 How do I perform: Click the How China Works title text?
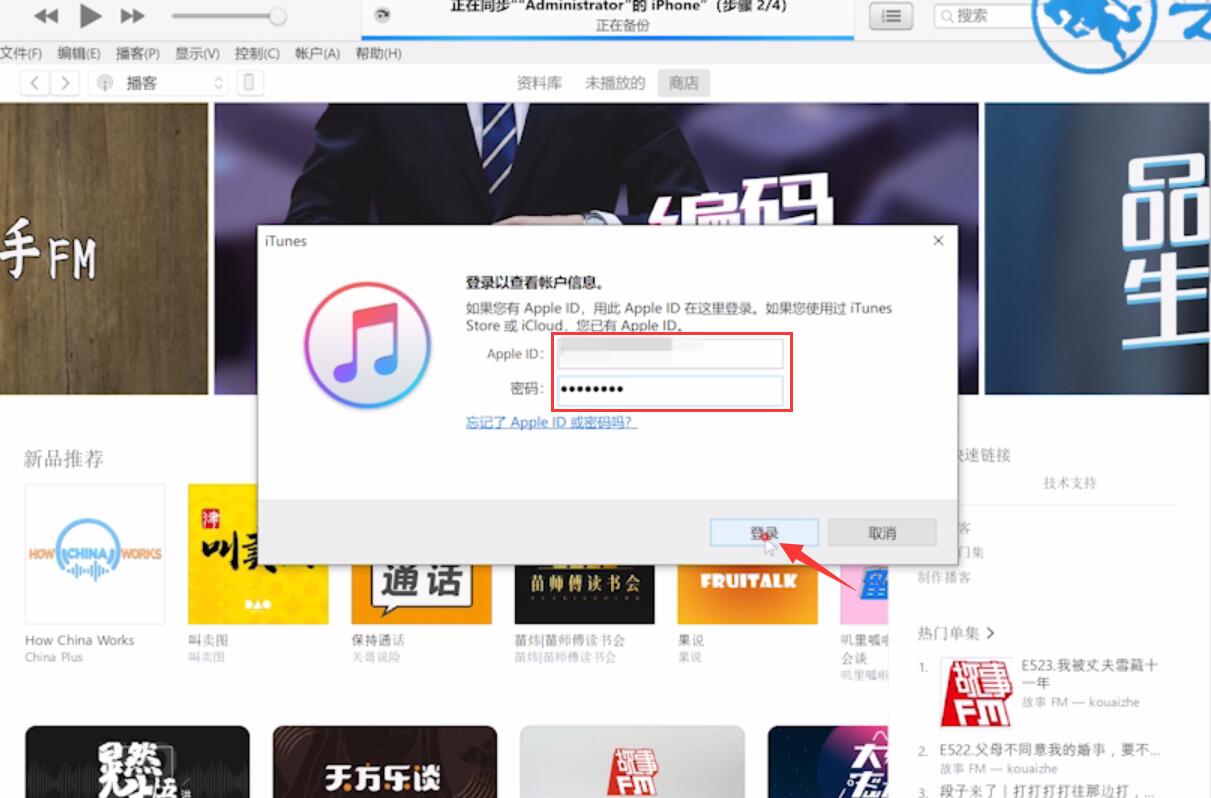pyautogui.click(x=80, y=640)
